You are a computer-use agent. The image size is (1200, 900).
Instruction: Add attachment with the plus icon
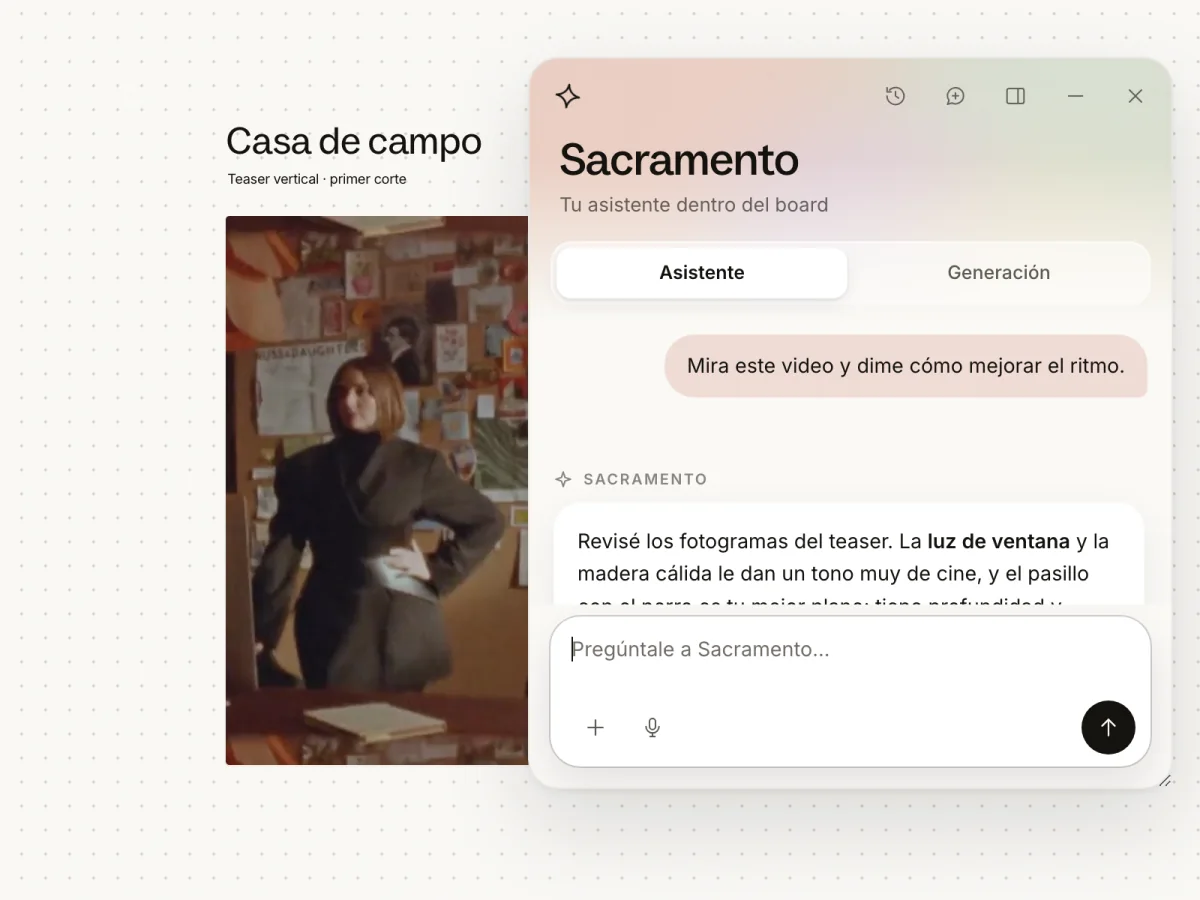[x=595, y=728]
